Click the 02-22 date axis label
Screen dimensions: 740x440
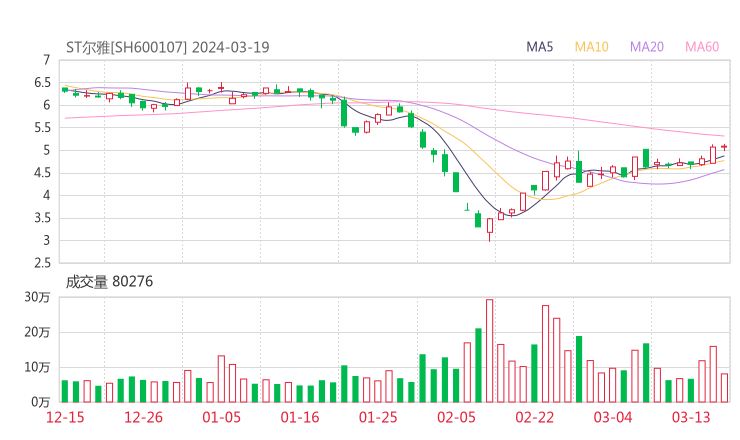[534, 417]
